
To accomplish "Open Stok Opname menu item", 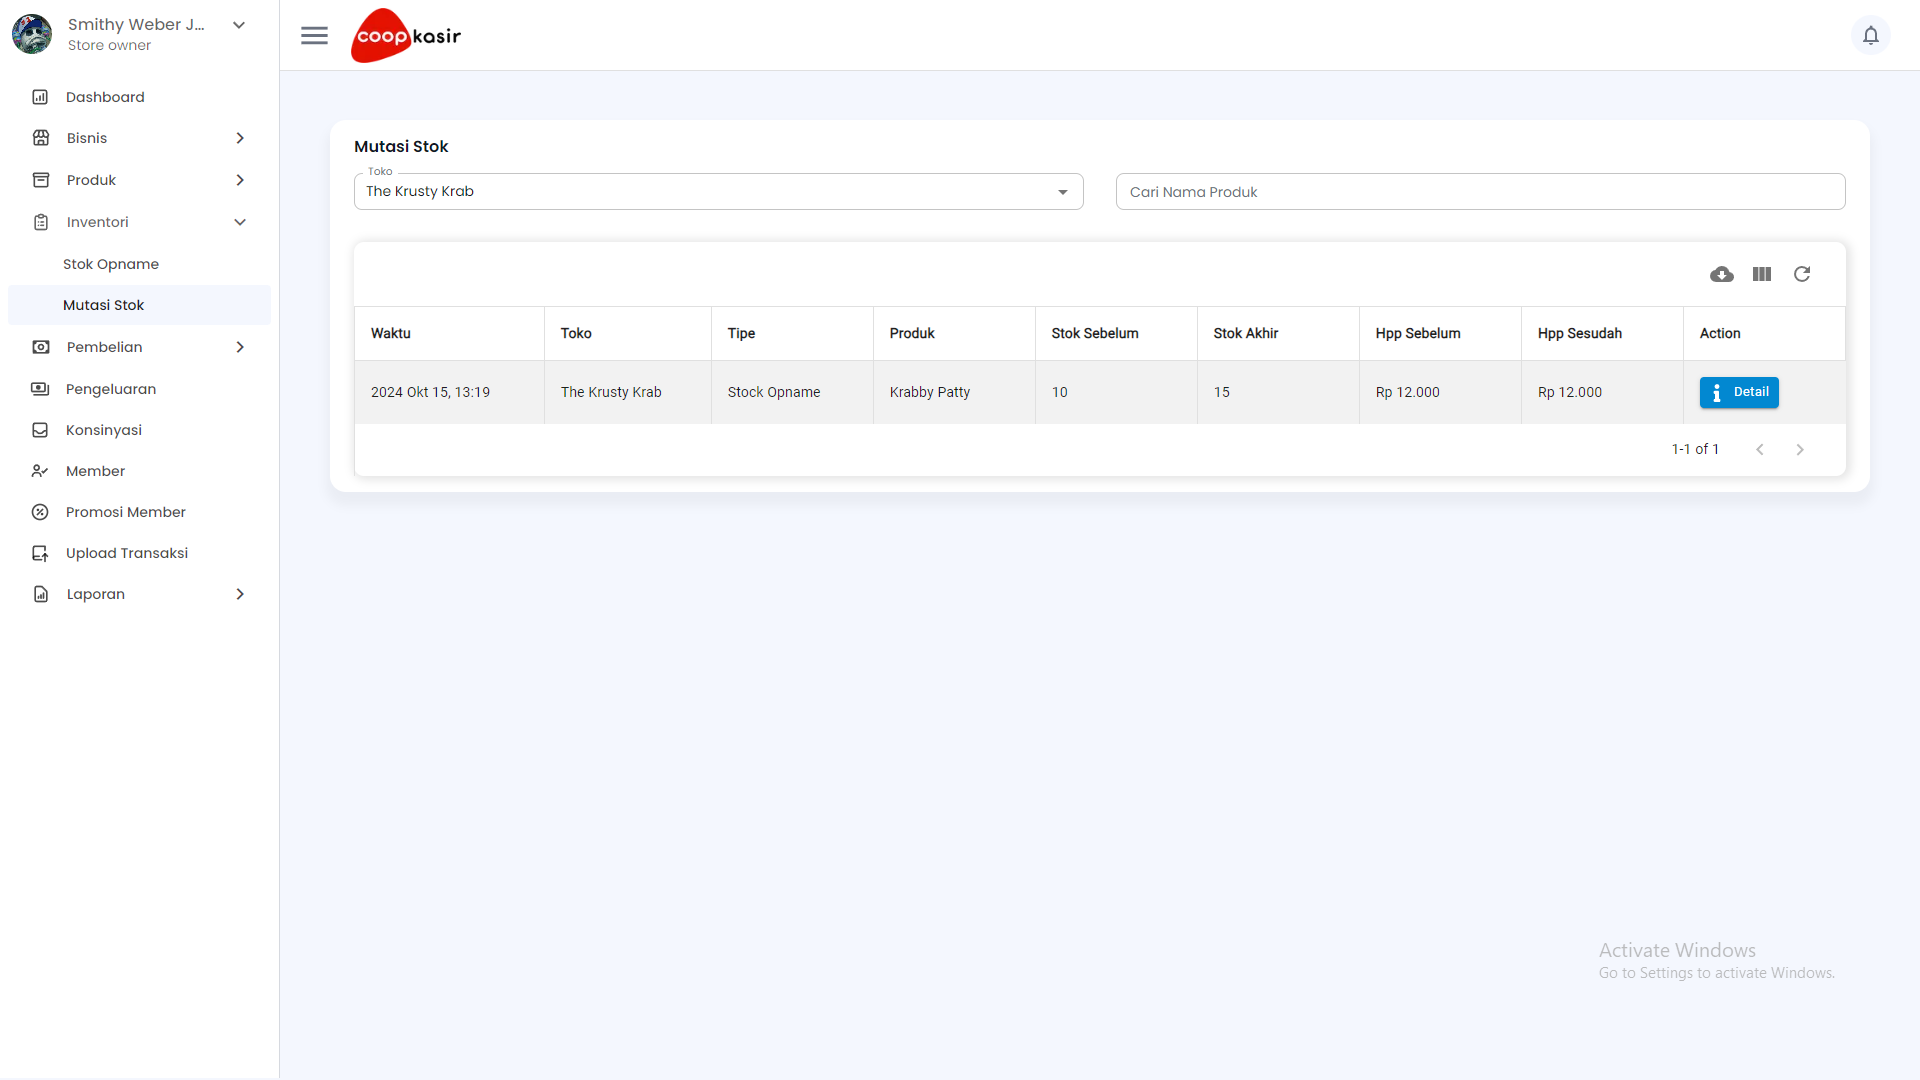I will tap(111, 264).
